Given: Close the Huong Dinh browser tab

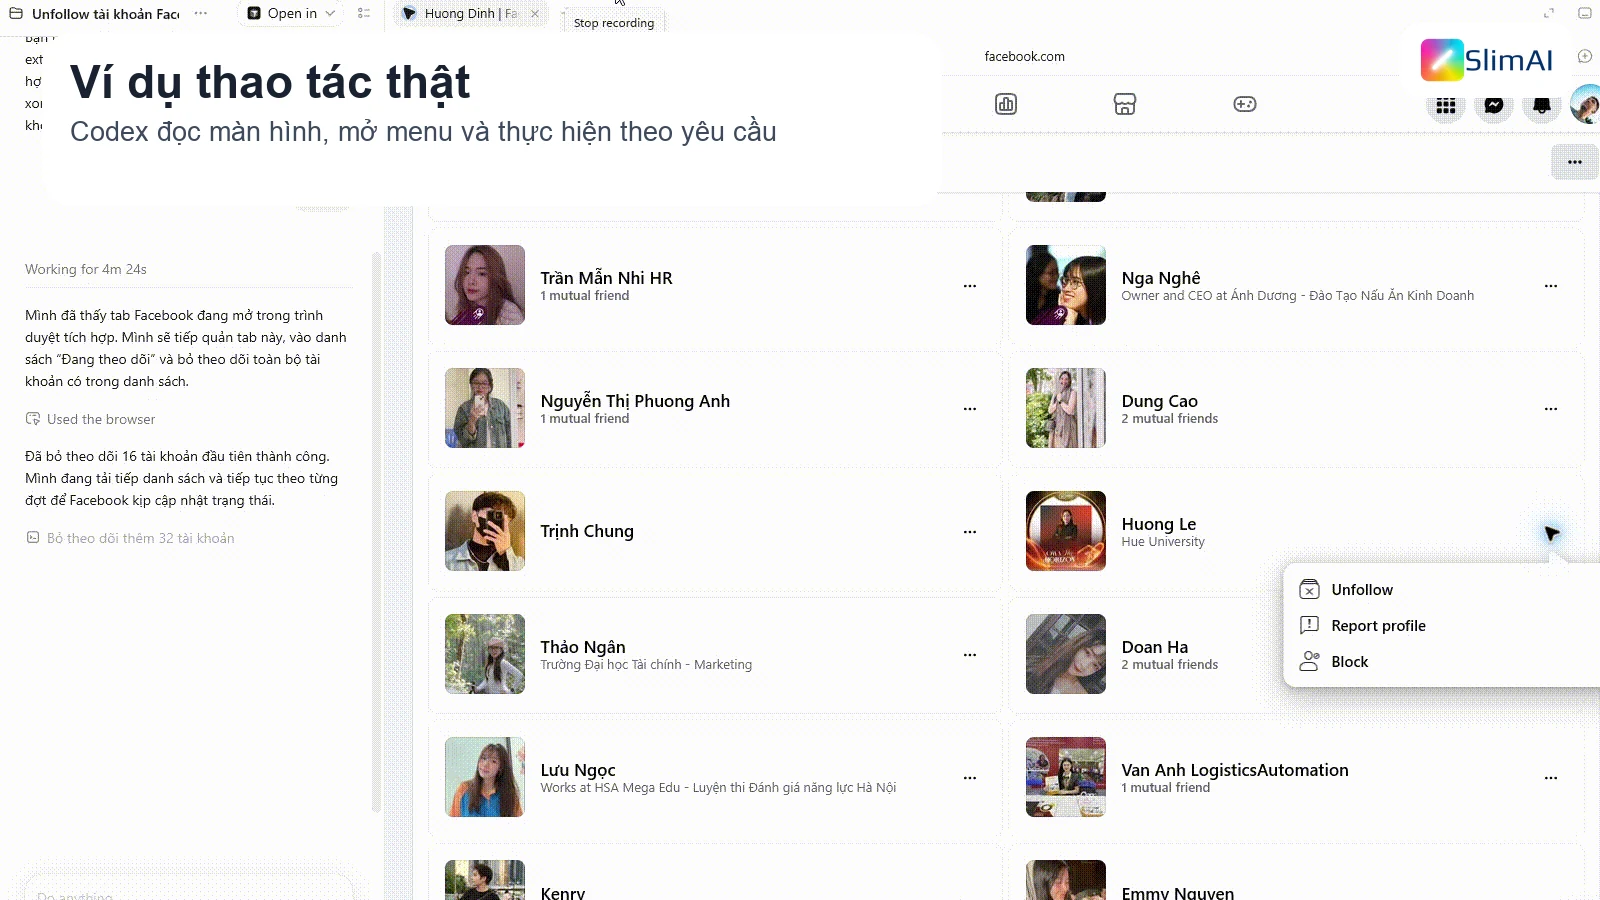Looking at the screenshot, I should click(535, 13).
